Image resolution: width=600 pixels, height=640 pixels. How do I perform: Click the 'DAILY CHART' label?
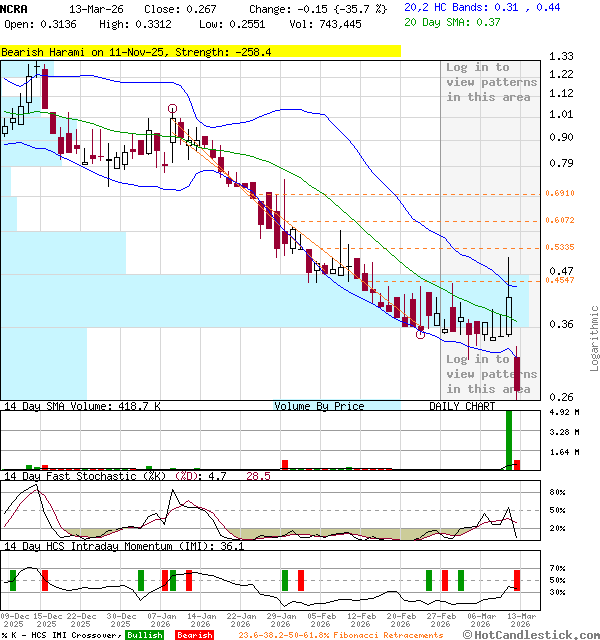(x=462, y=406)
